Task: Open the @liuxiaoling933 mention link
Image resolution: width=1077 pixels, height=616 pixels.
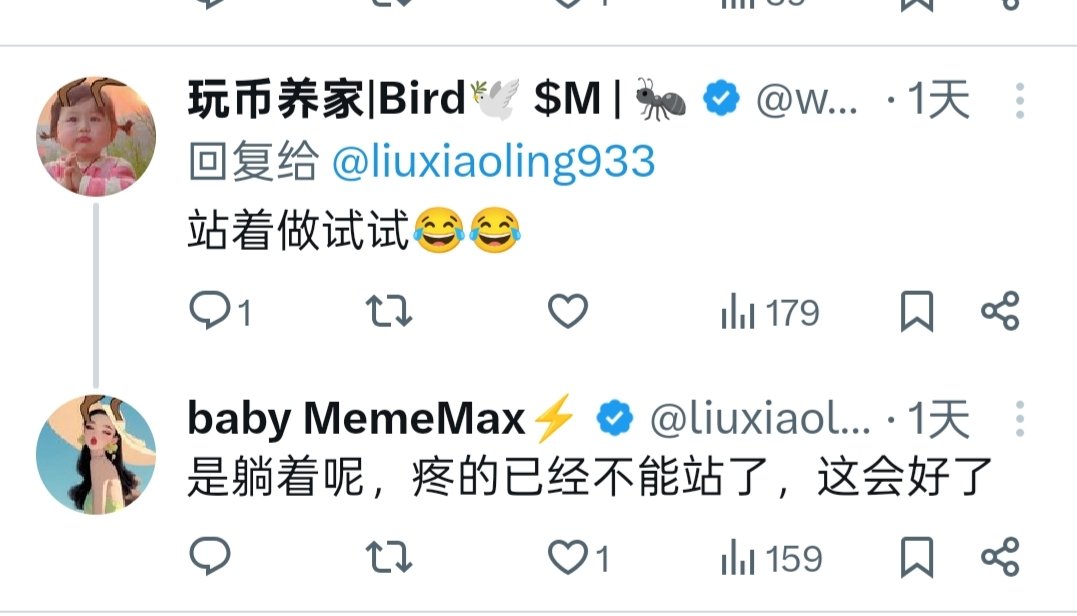Action: pos(493,162)
